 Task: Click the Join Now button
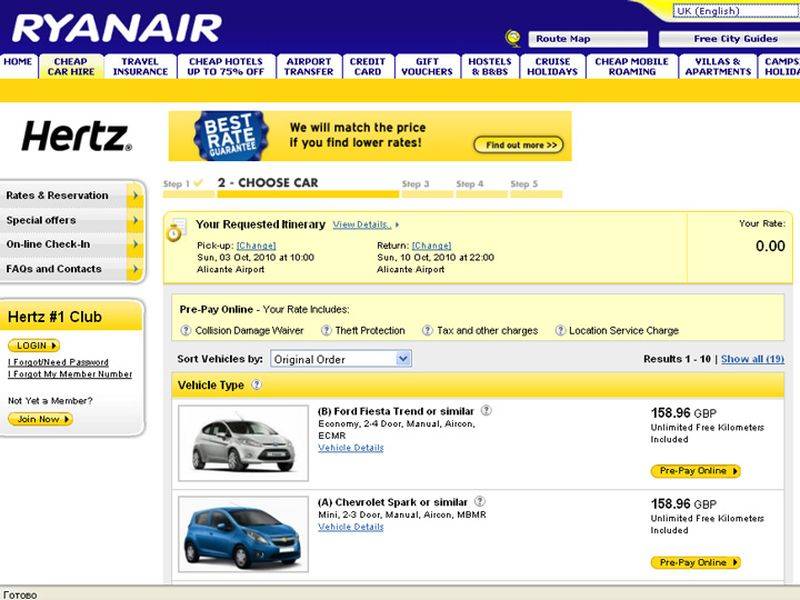click(x=40, y=419)
